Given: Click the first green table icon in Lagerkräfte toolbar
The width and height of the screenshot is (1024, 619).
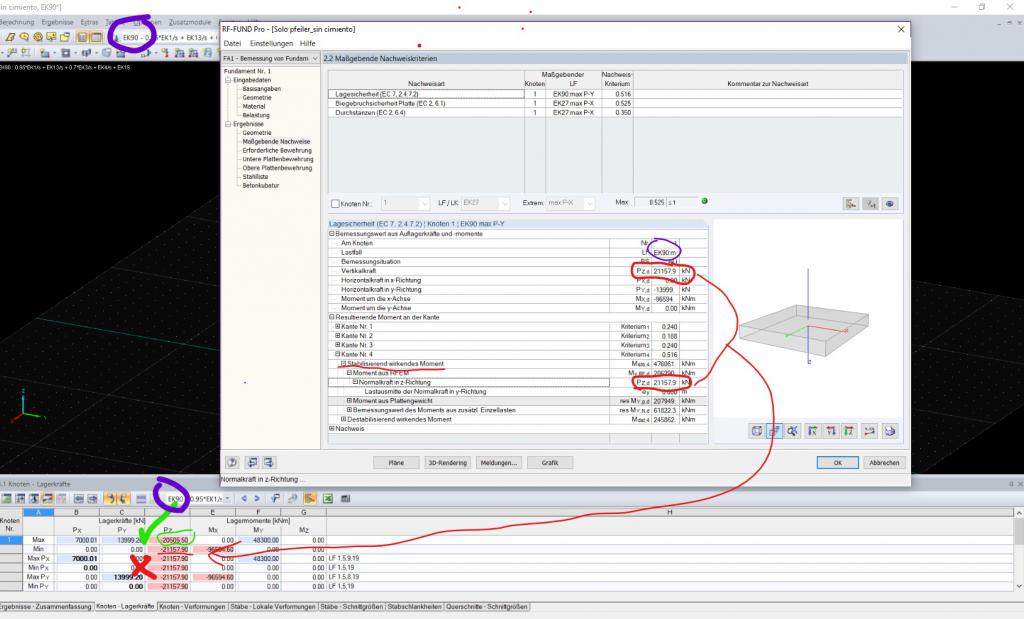Looking at the screenshot, I should 7,498.
